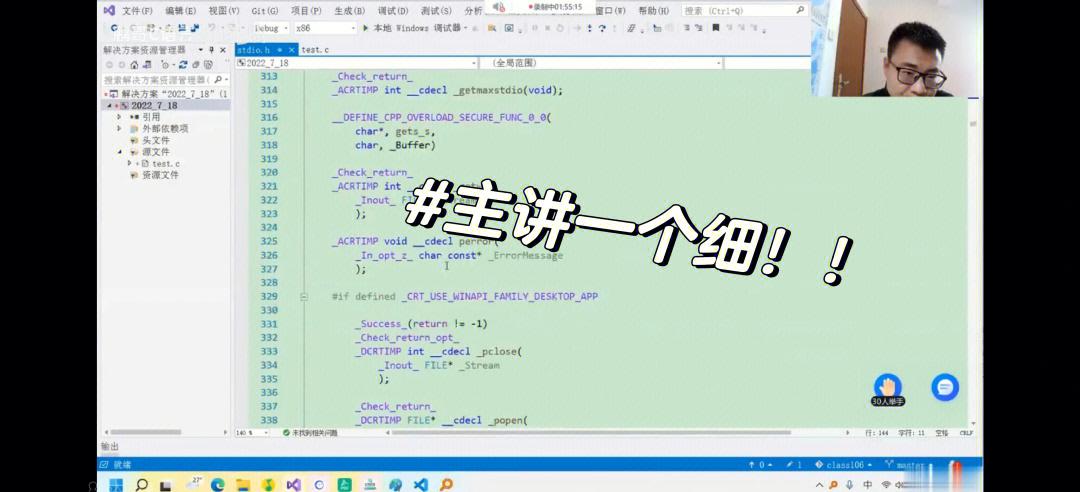Viewport: 1080px width, 492px height.
Task: Start 本地 Windows 调试器
Action: [x=415, y=28]
